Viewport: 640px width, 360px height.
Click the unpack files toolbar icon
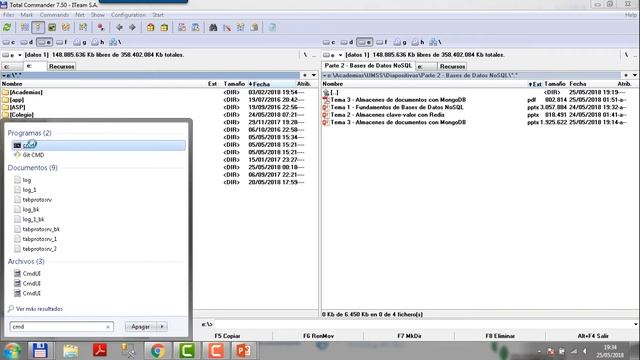point(164,27)
